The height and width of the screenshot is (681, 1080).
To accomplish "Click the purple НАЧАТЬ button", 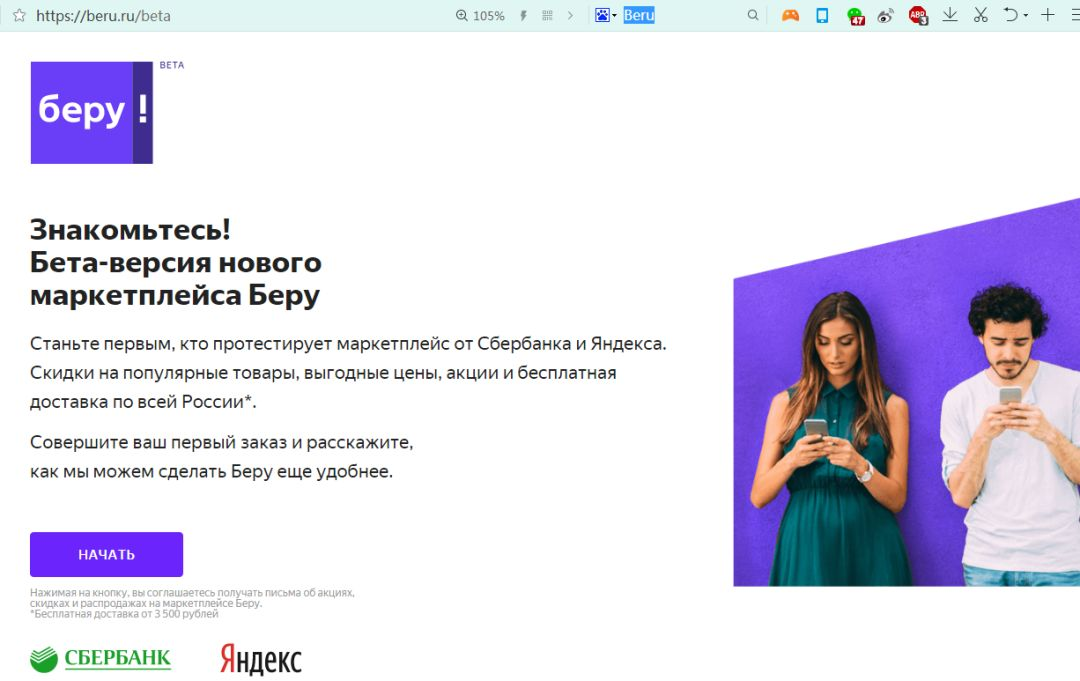I will (106, 554).
